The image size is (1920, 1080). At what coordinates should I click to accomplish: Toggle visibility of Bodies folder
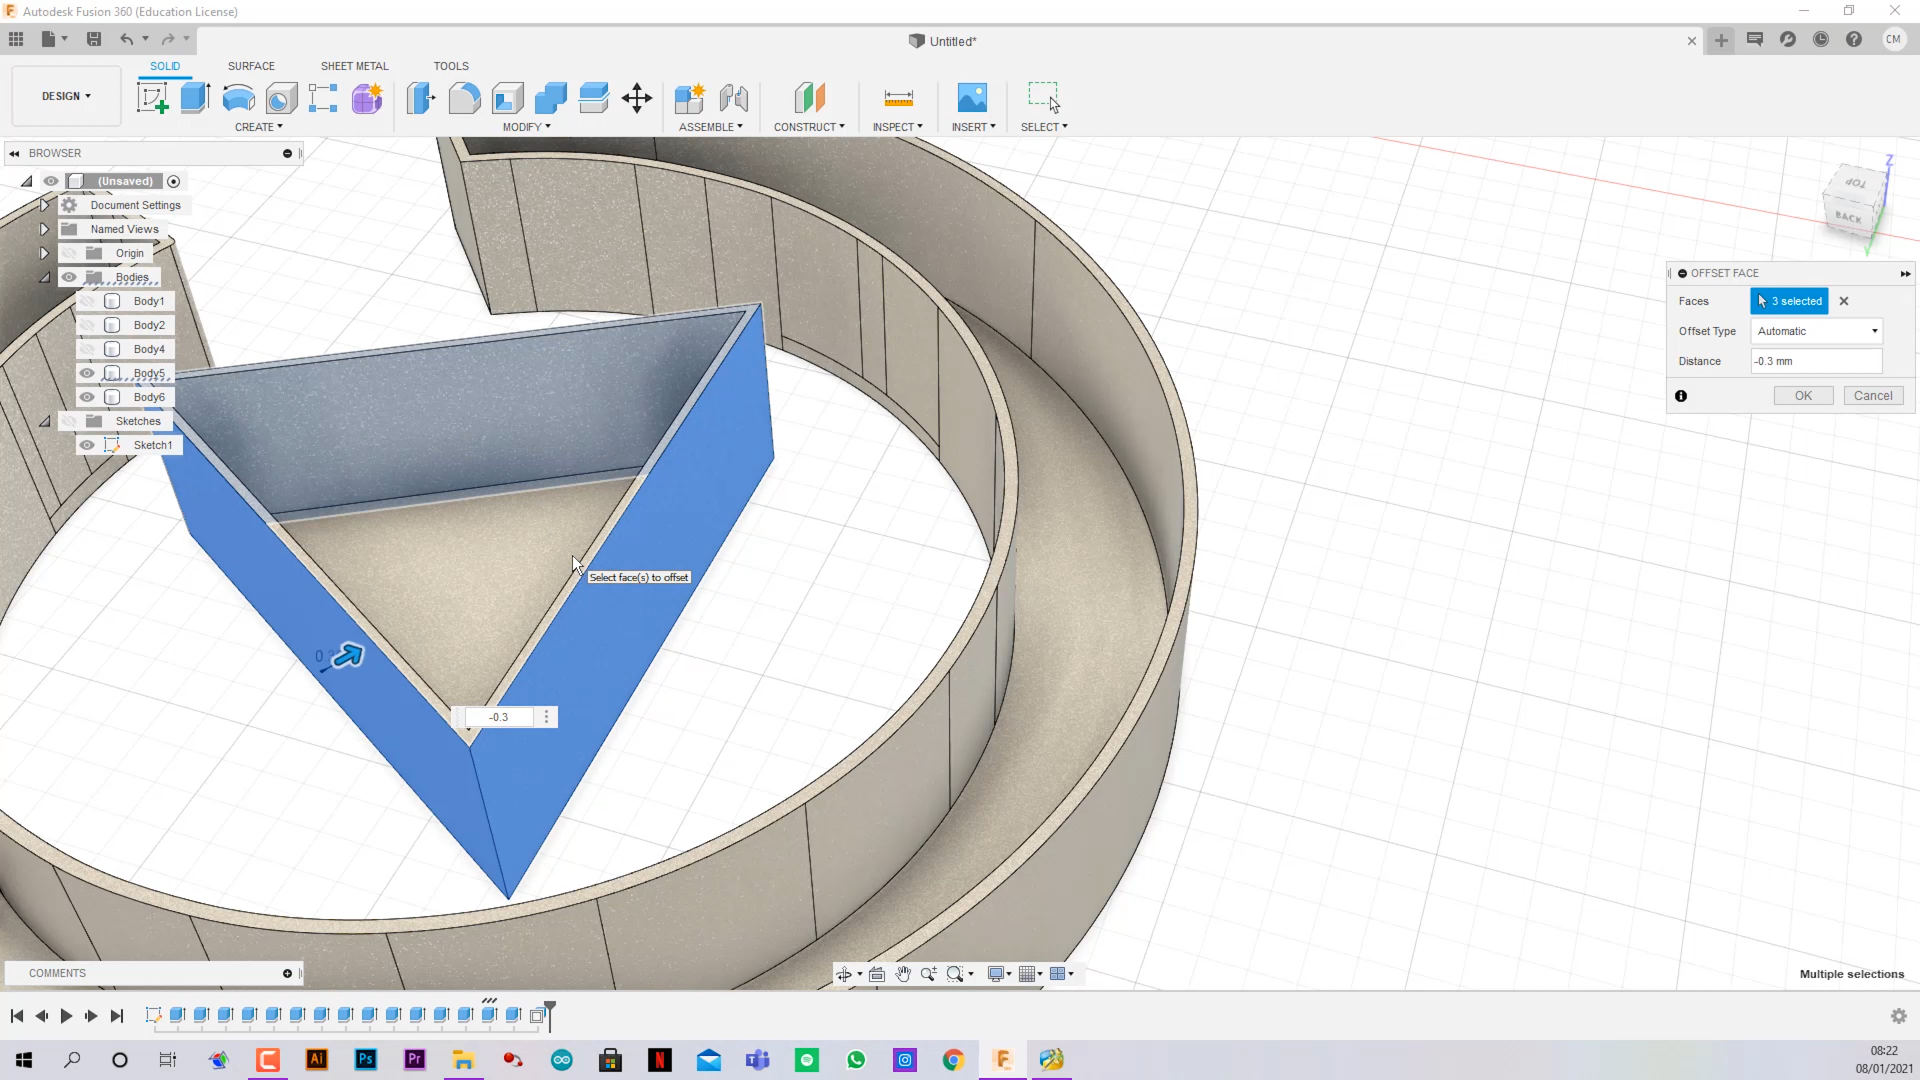pyautogui.click(x=69, y=277)
